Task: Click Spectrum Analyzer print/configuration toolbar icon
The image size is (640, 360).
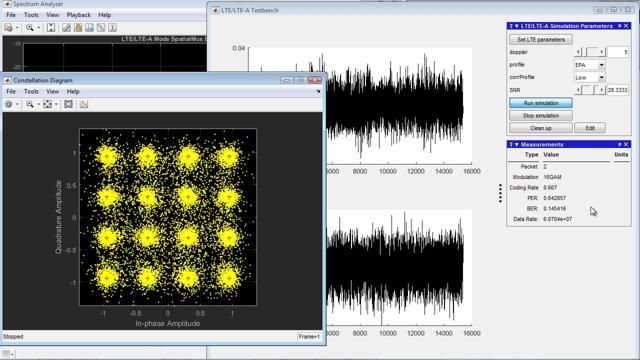Action: click(x=9, y=28)
